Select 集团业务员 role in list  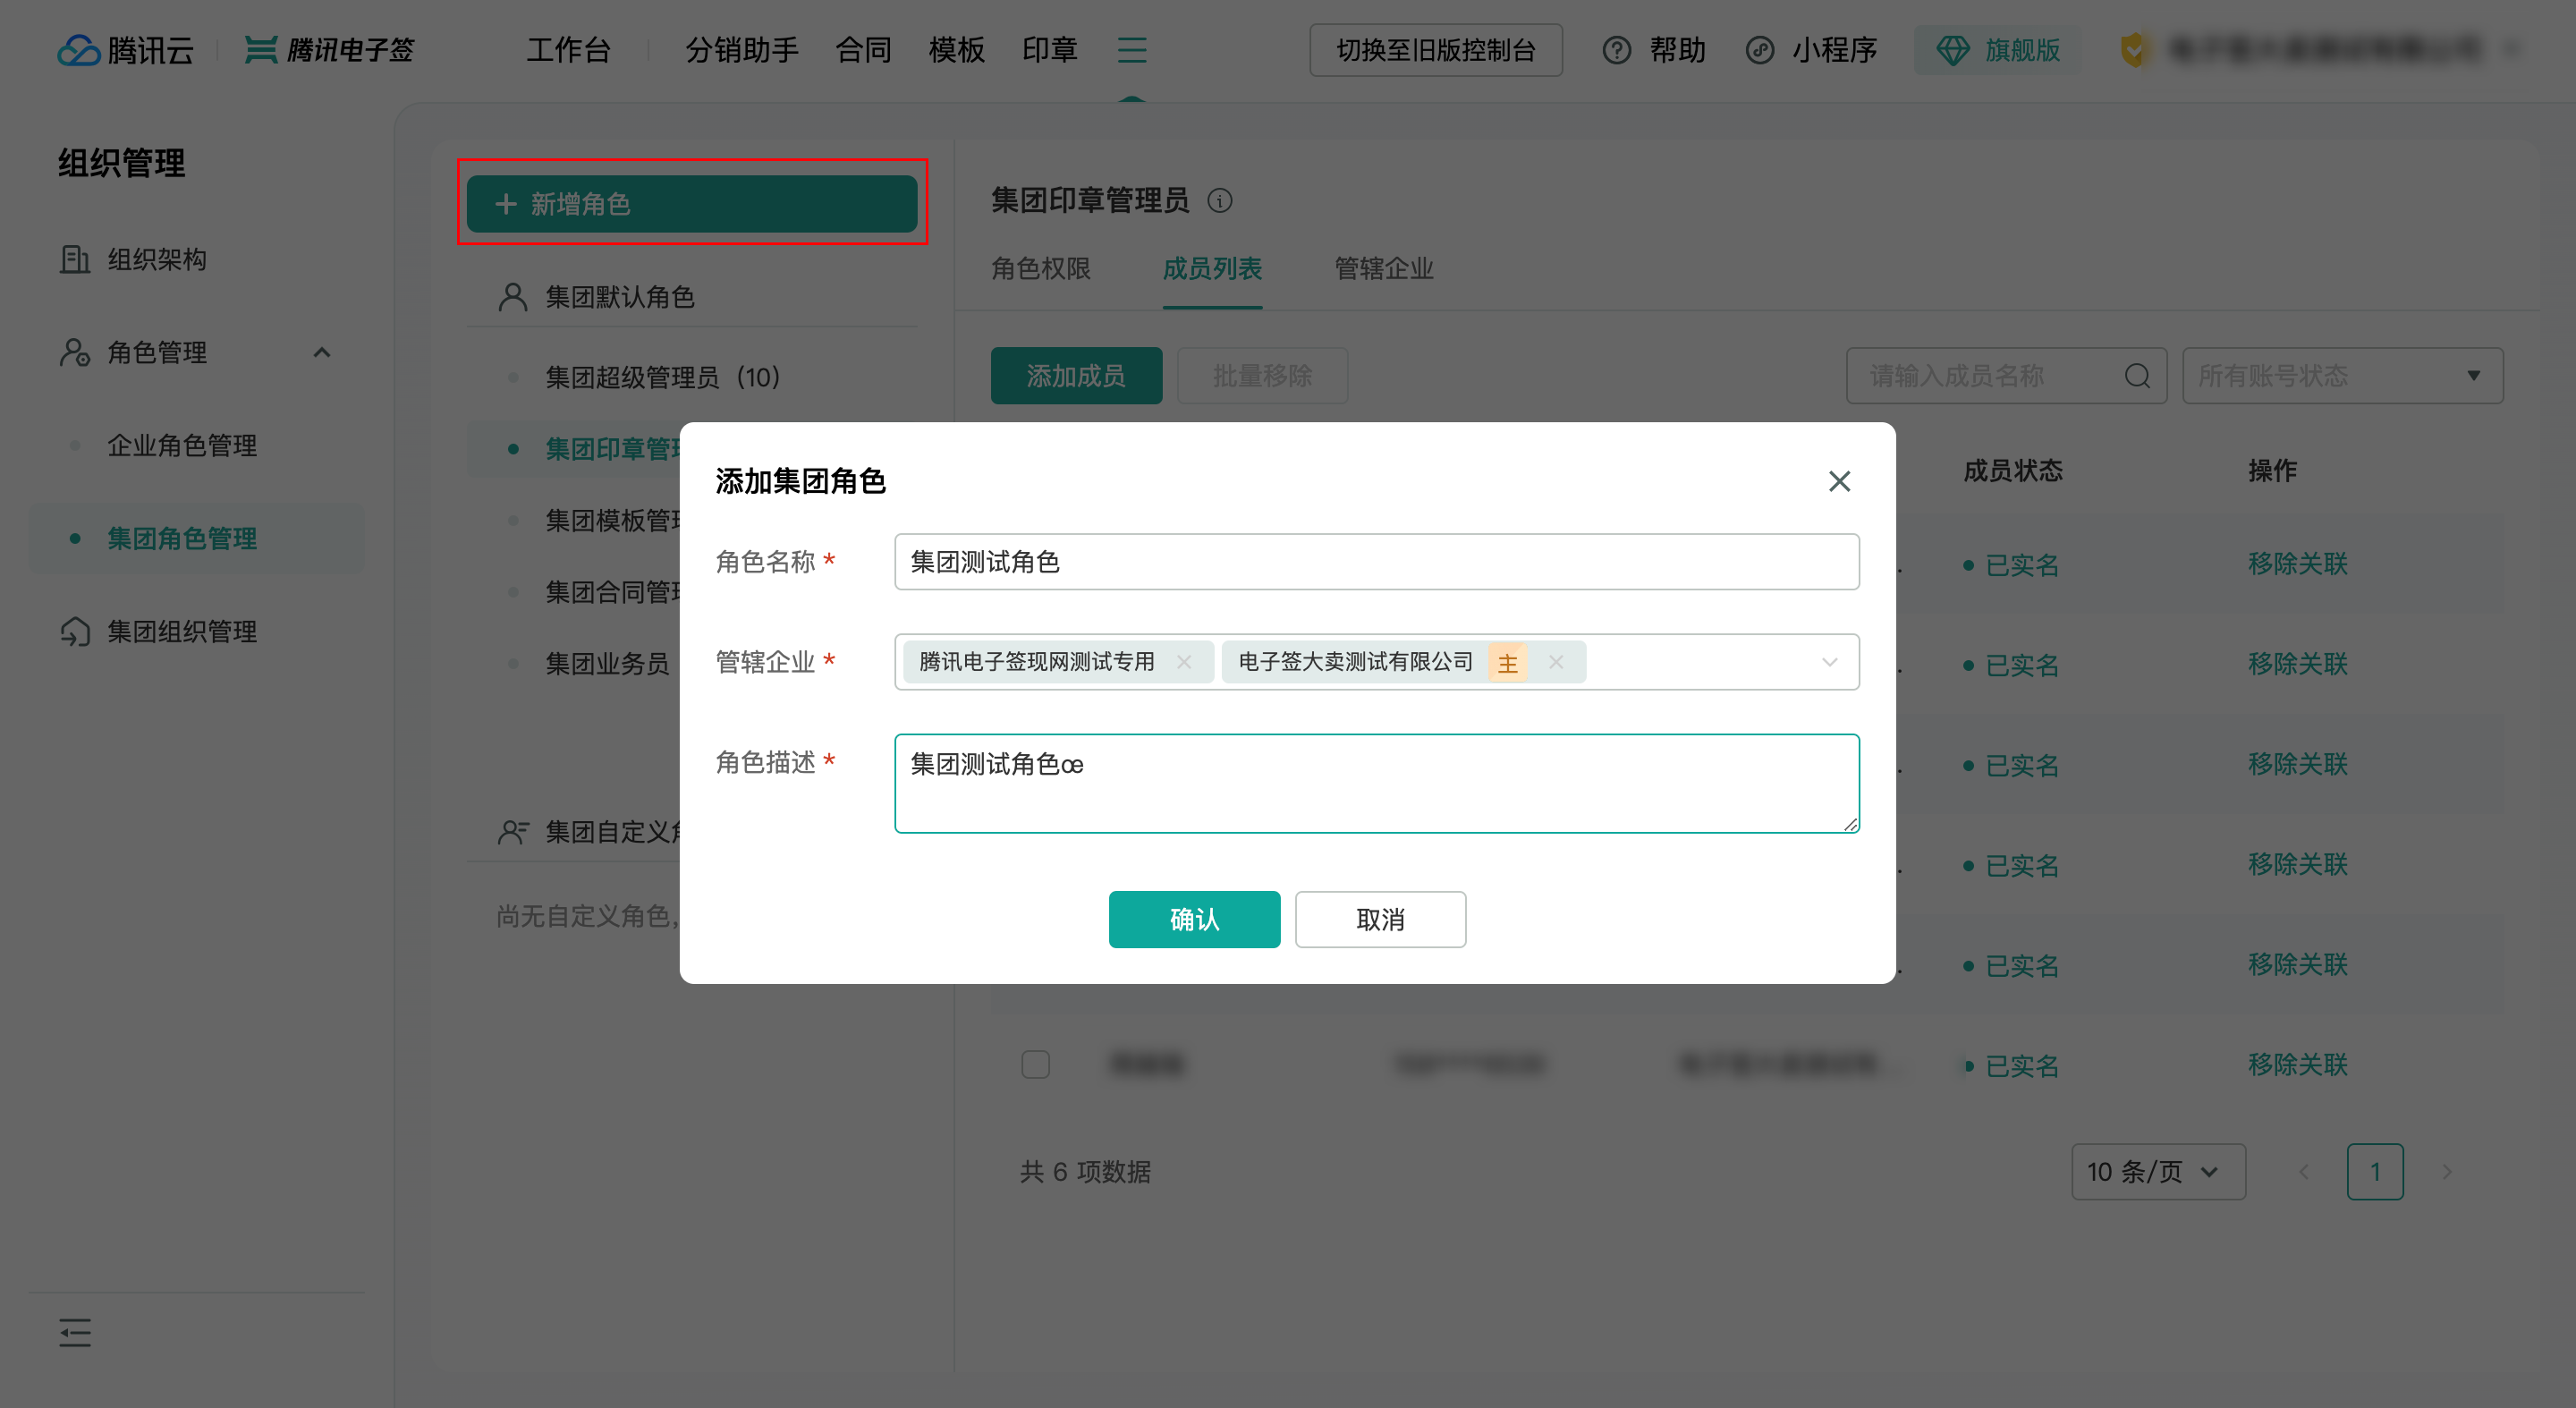(607, 663)
